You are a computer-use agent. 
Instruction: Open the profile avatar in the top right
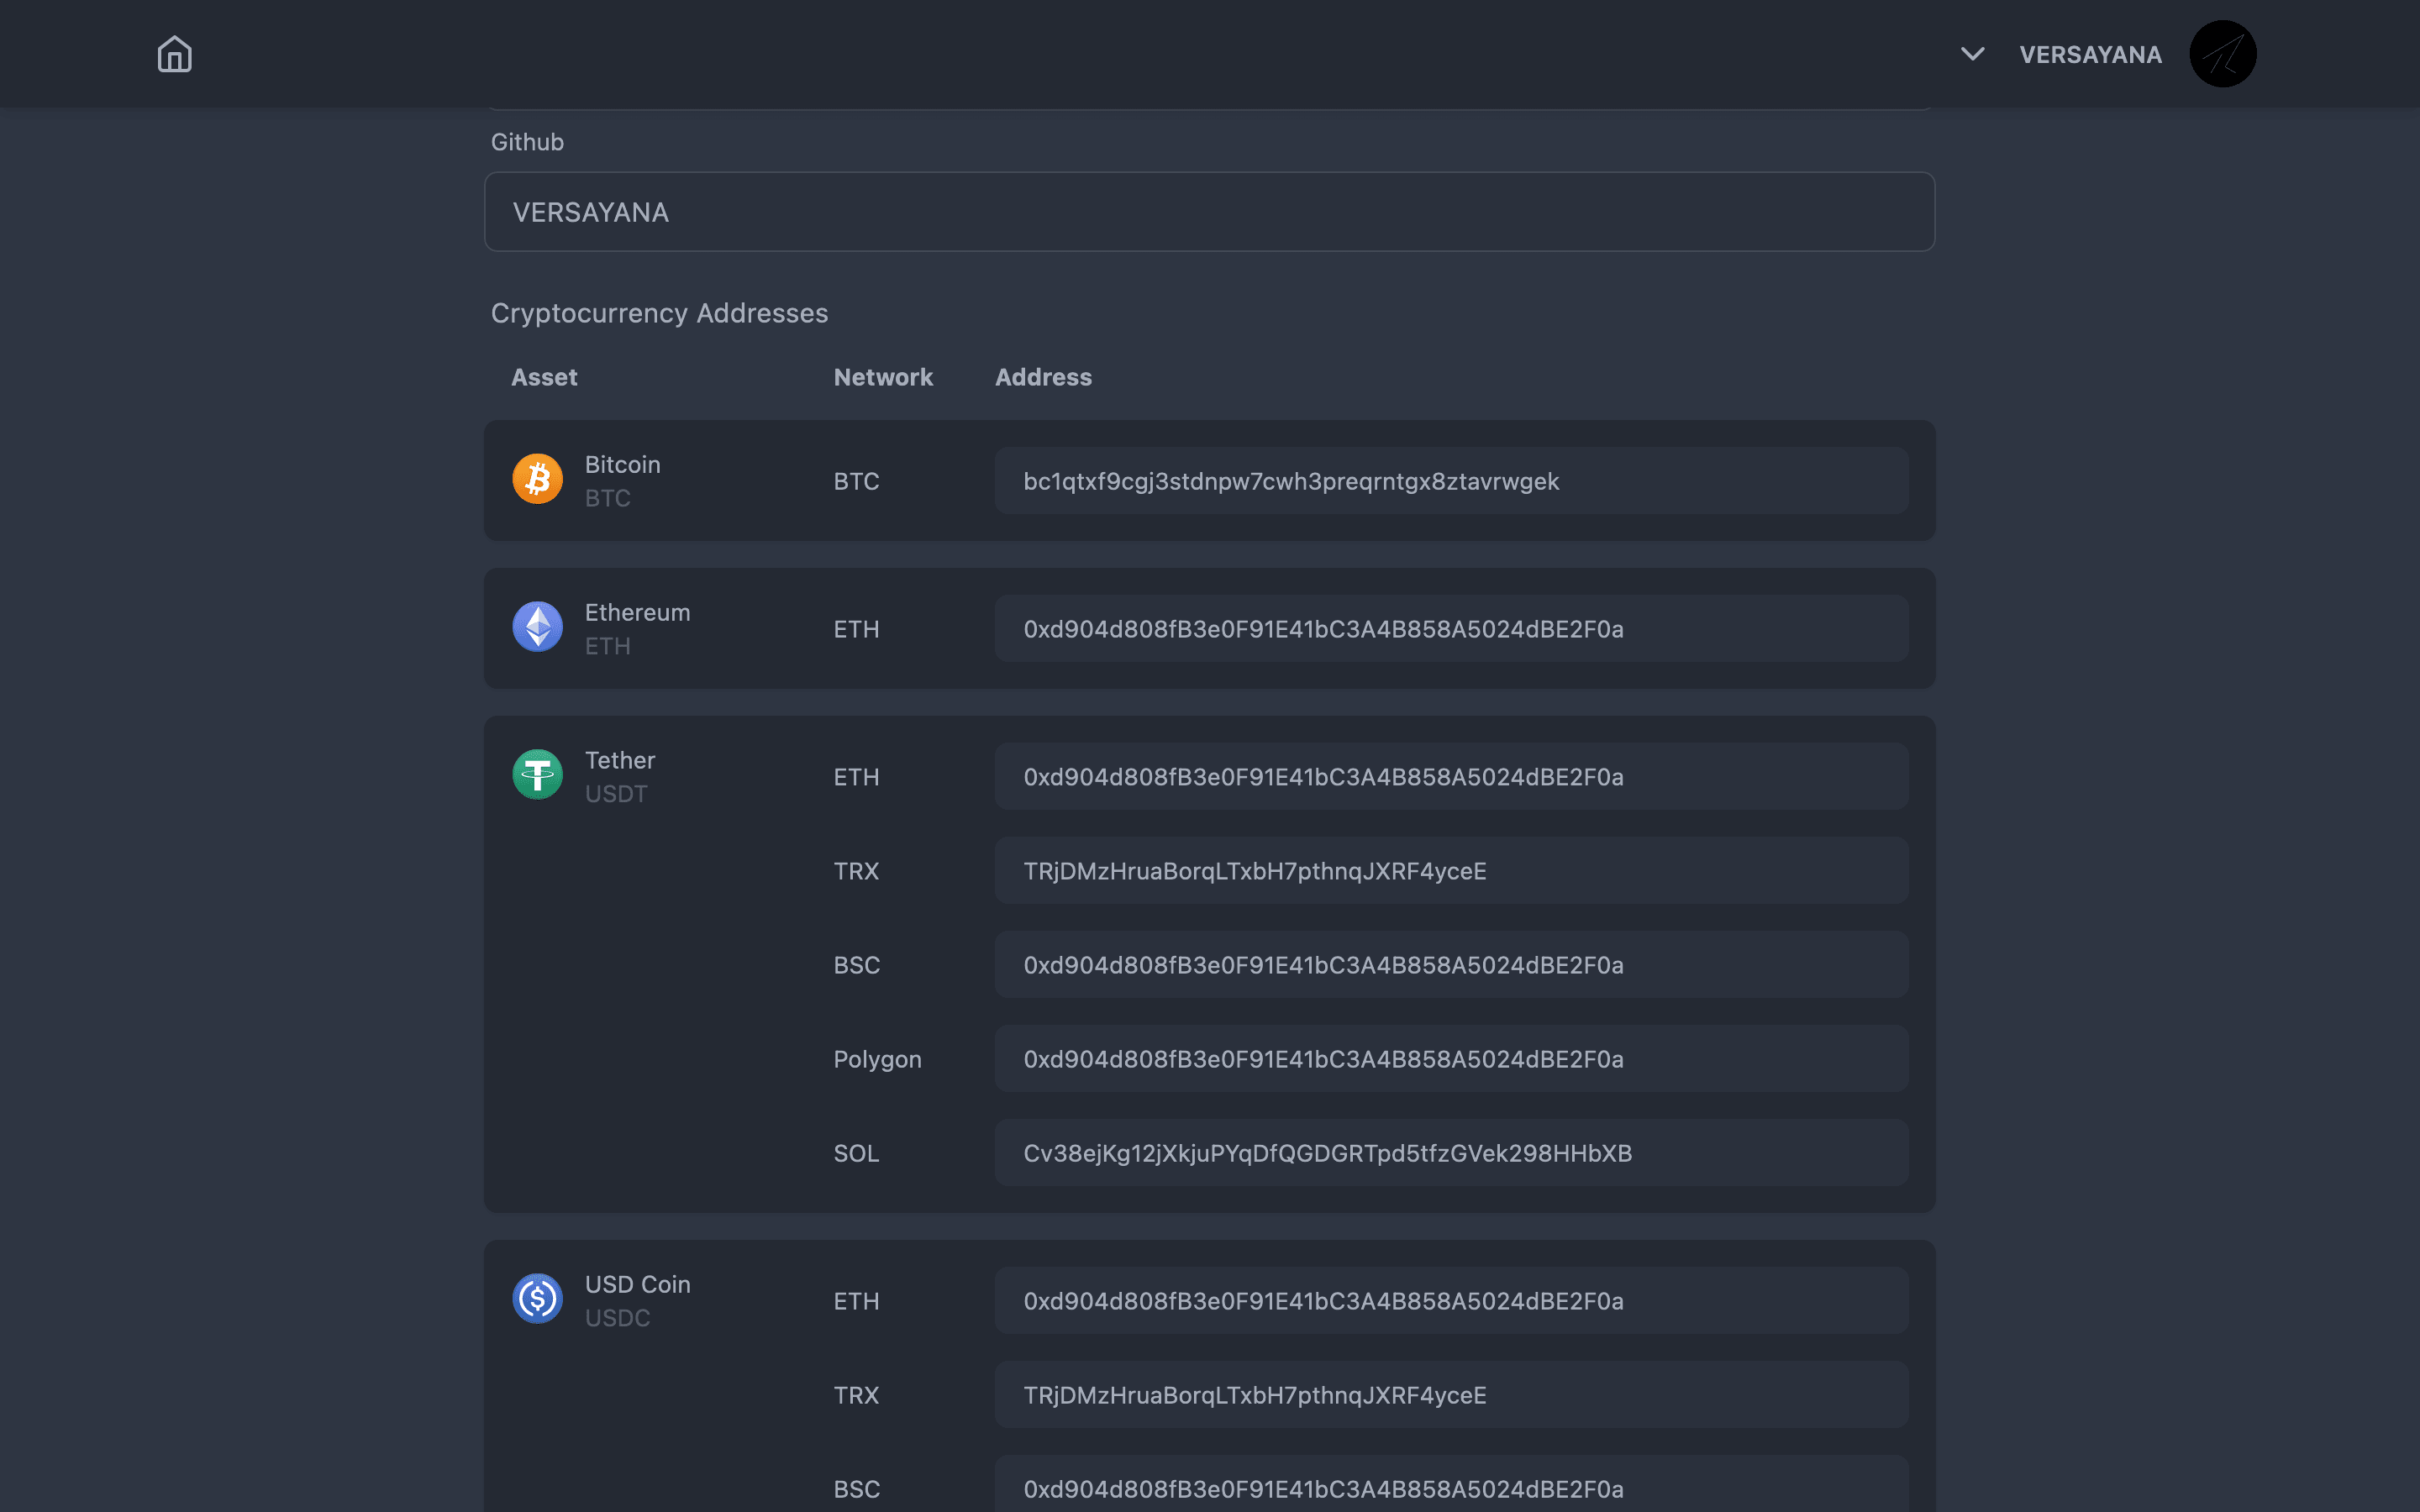tap(2222, 53)
